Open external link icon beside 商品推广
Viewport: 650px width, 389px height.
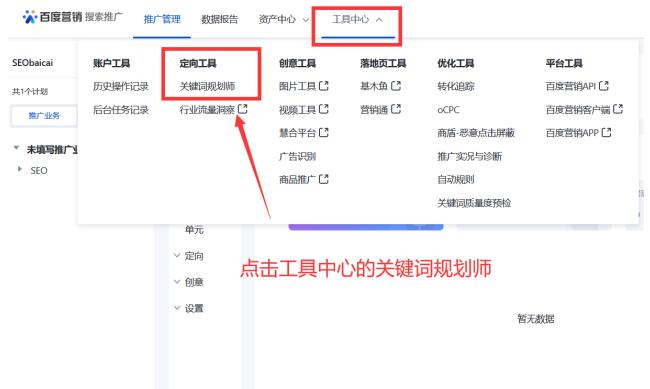[324, 179]
